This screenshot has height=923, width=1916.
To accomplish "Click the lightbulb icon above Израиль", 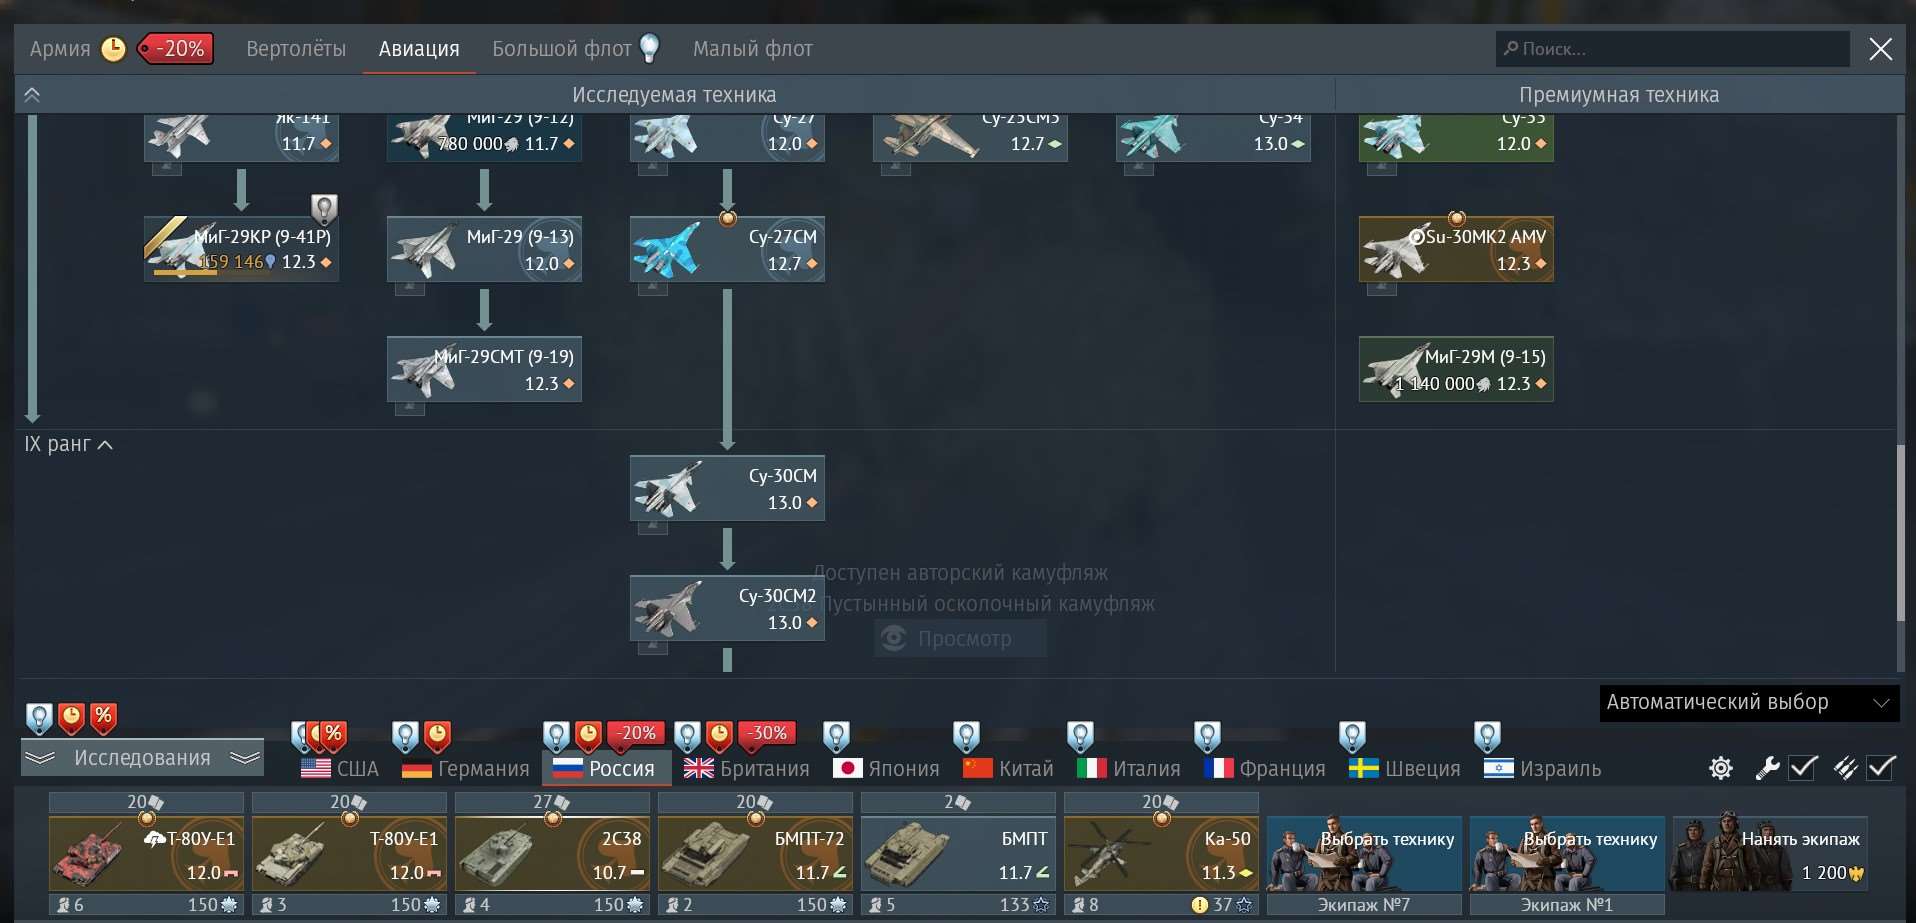I will (1487, 737).
